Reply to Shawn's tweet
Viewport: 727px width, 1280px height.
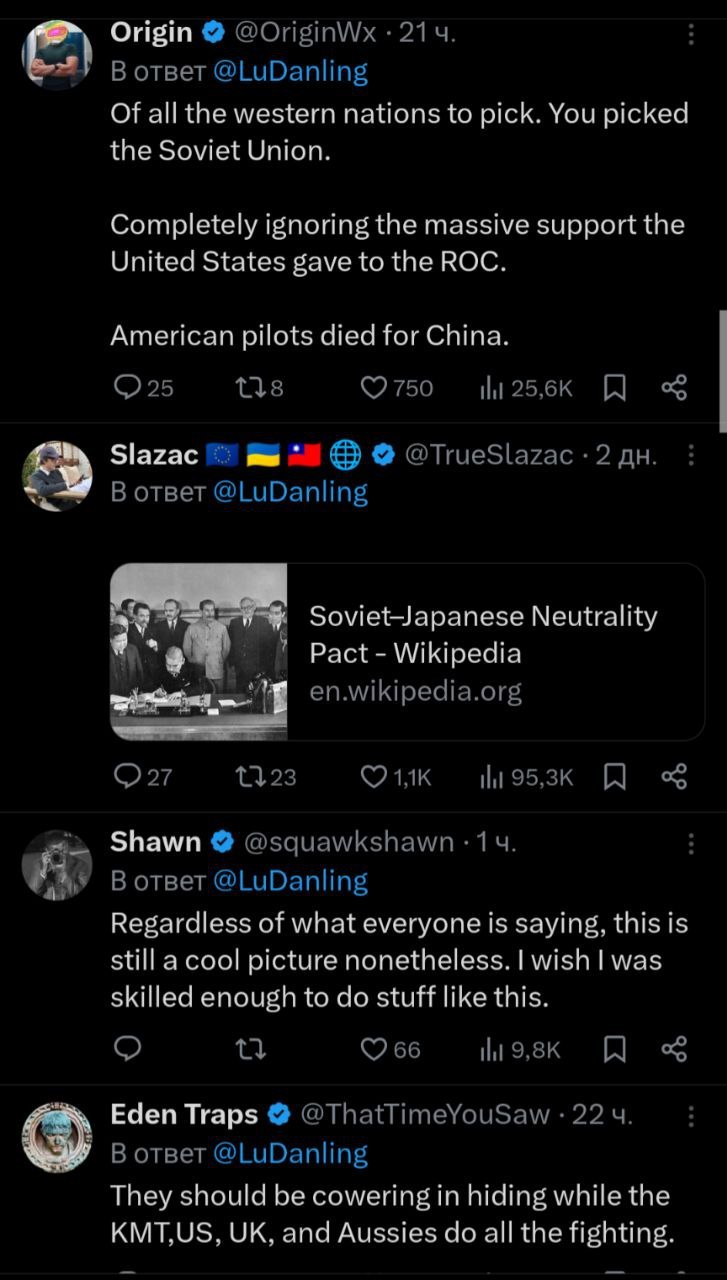[x=127, y=1049]
